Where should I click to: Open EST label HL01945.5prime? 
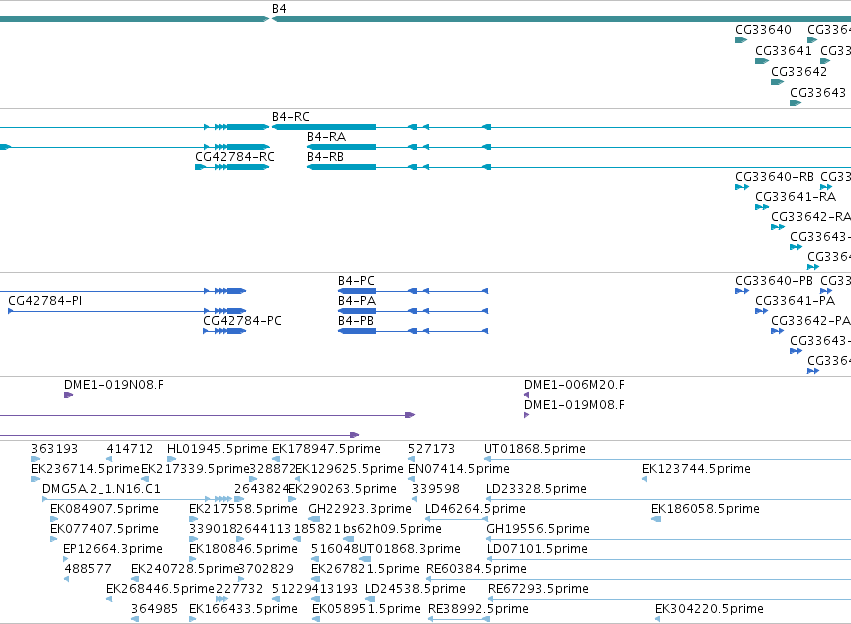(217, 449)
